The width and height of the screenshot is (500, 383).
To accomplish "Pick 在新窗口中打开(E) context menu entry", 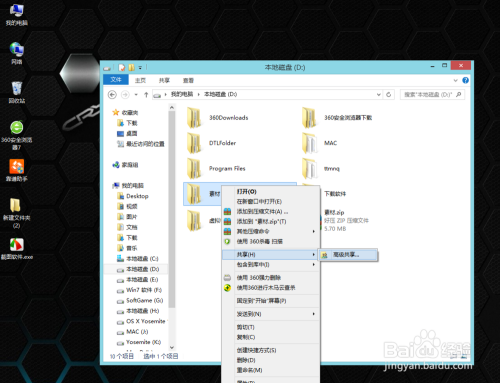I will (270, 202).
